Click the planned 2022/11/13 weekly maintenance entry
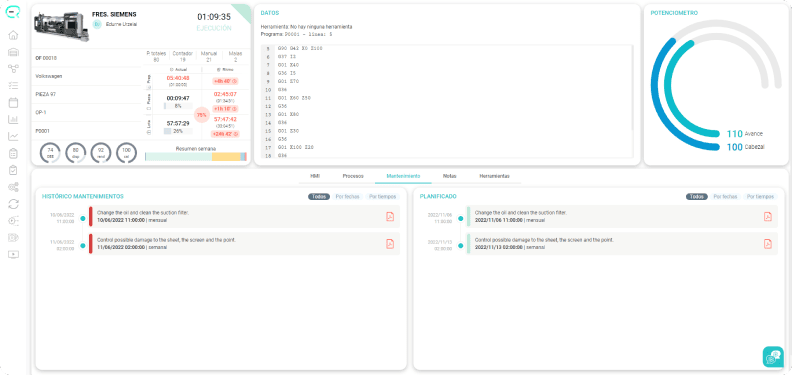This screenshot has width=792, height=375. tap(622, 244)
